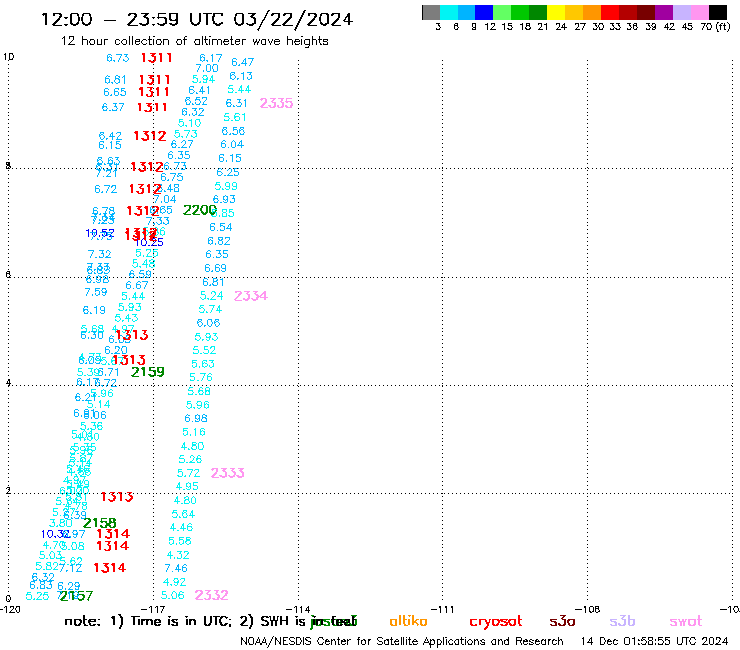The height and width of the screenshot is (650, 740).
Task: Click the wave height value '7.59'
Action: click(96, 292)
